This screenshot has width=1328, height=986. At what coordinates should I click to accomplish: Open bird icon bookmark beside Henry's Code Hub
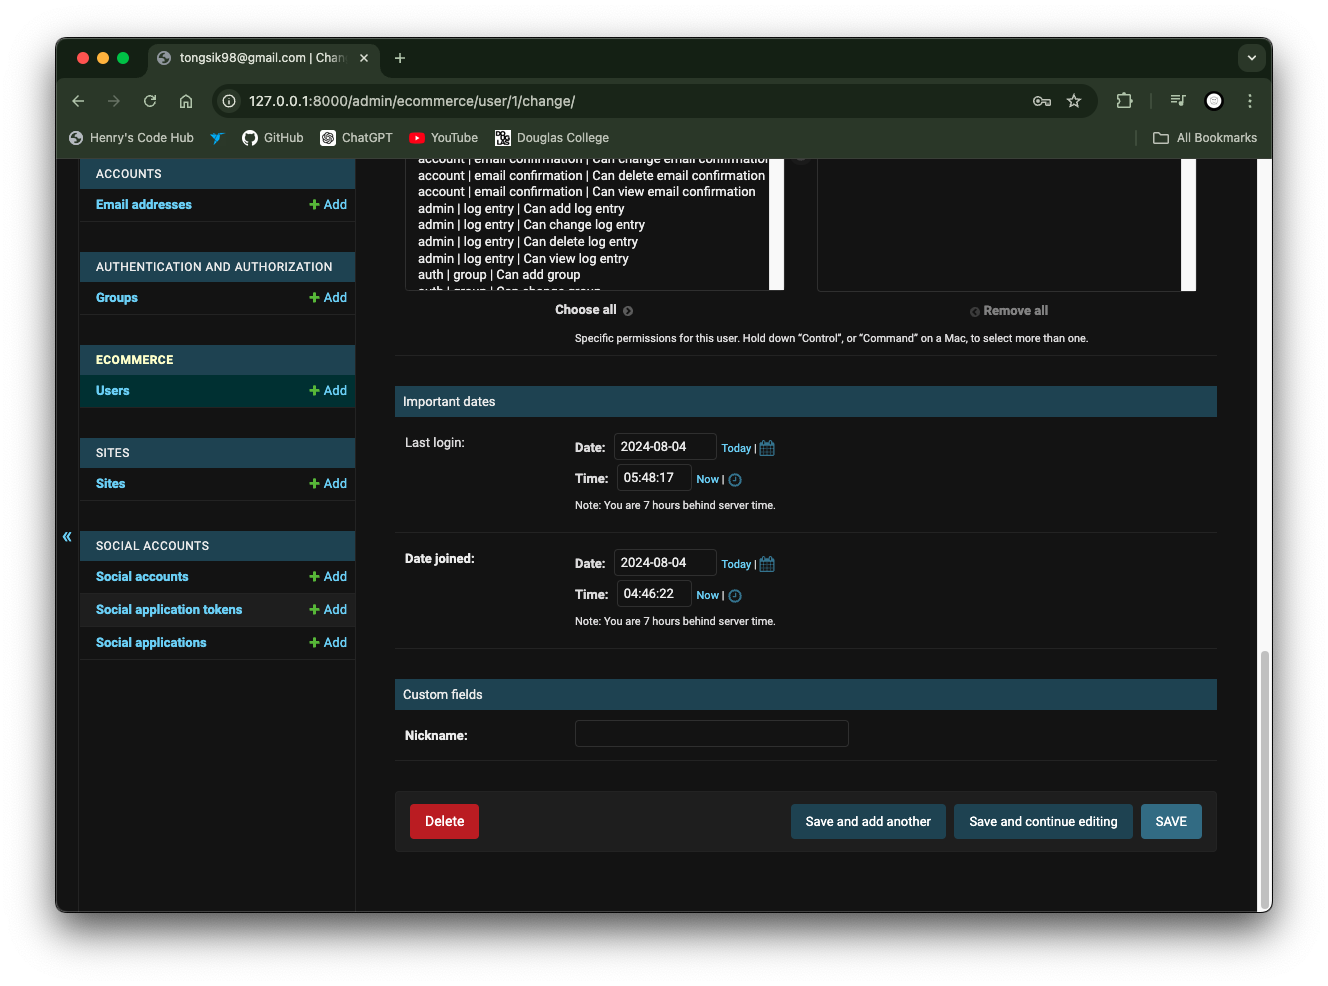tap(217, 138)
